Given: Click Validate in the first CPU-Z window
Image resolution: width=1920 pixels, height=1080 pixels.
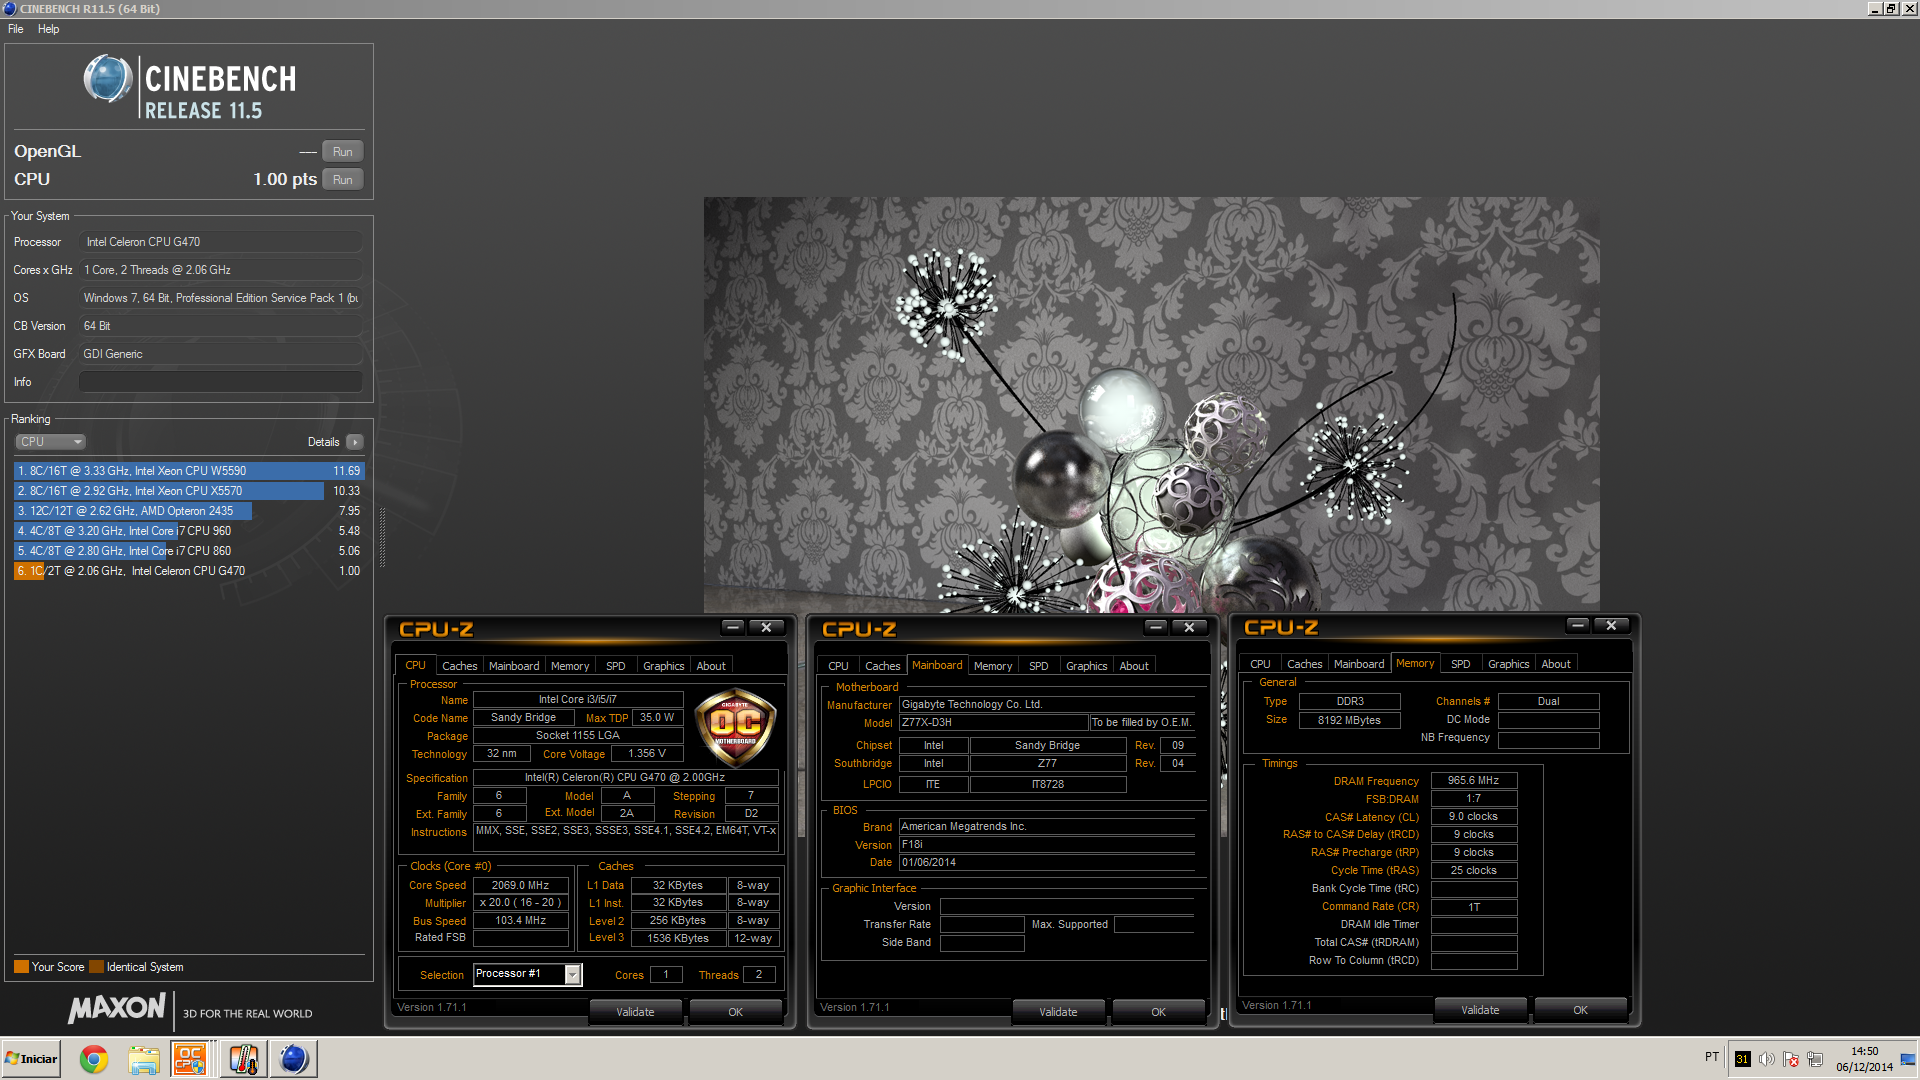Looking at the screenshot, I should point(635,1012).
